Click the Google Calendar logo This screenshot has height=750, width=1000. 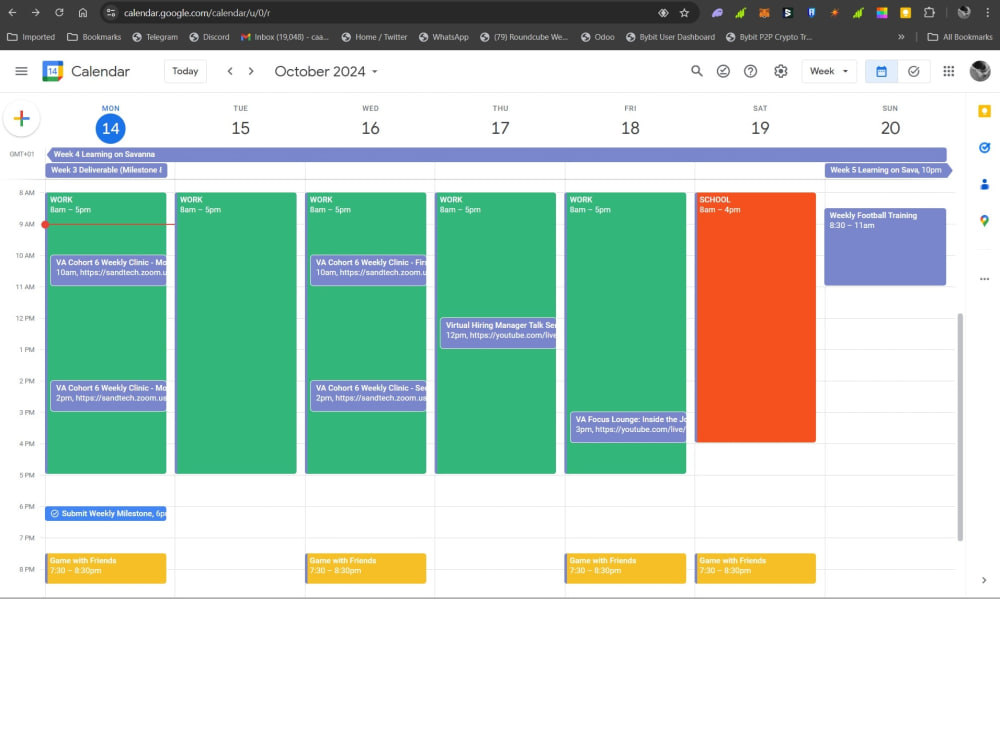(x=53, y=71)
